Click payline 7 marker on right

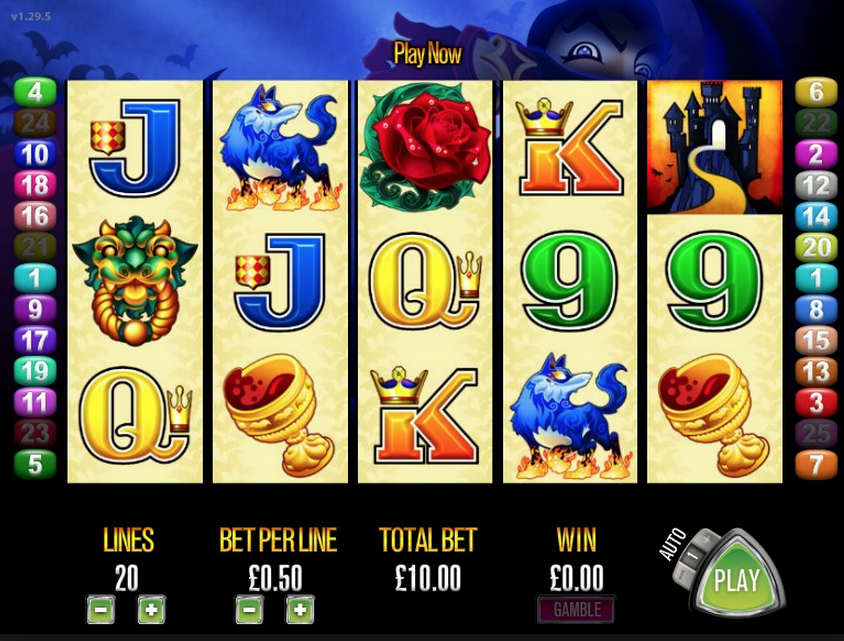(817, 464)
